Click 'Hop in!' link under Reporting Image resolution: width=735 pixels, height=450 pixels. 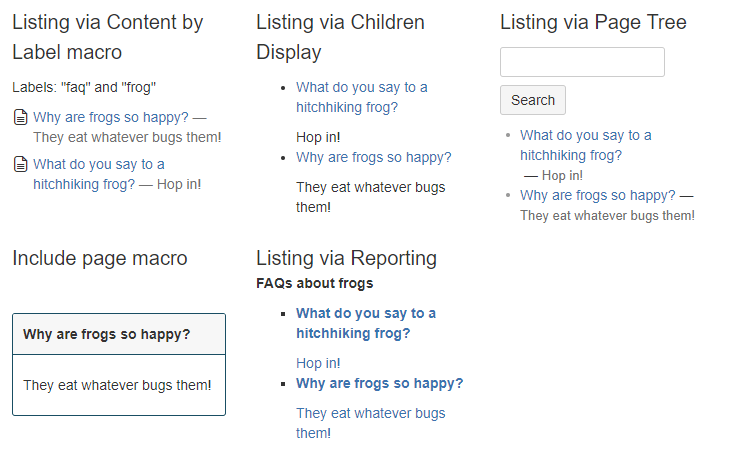point(318,363)
